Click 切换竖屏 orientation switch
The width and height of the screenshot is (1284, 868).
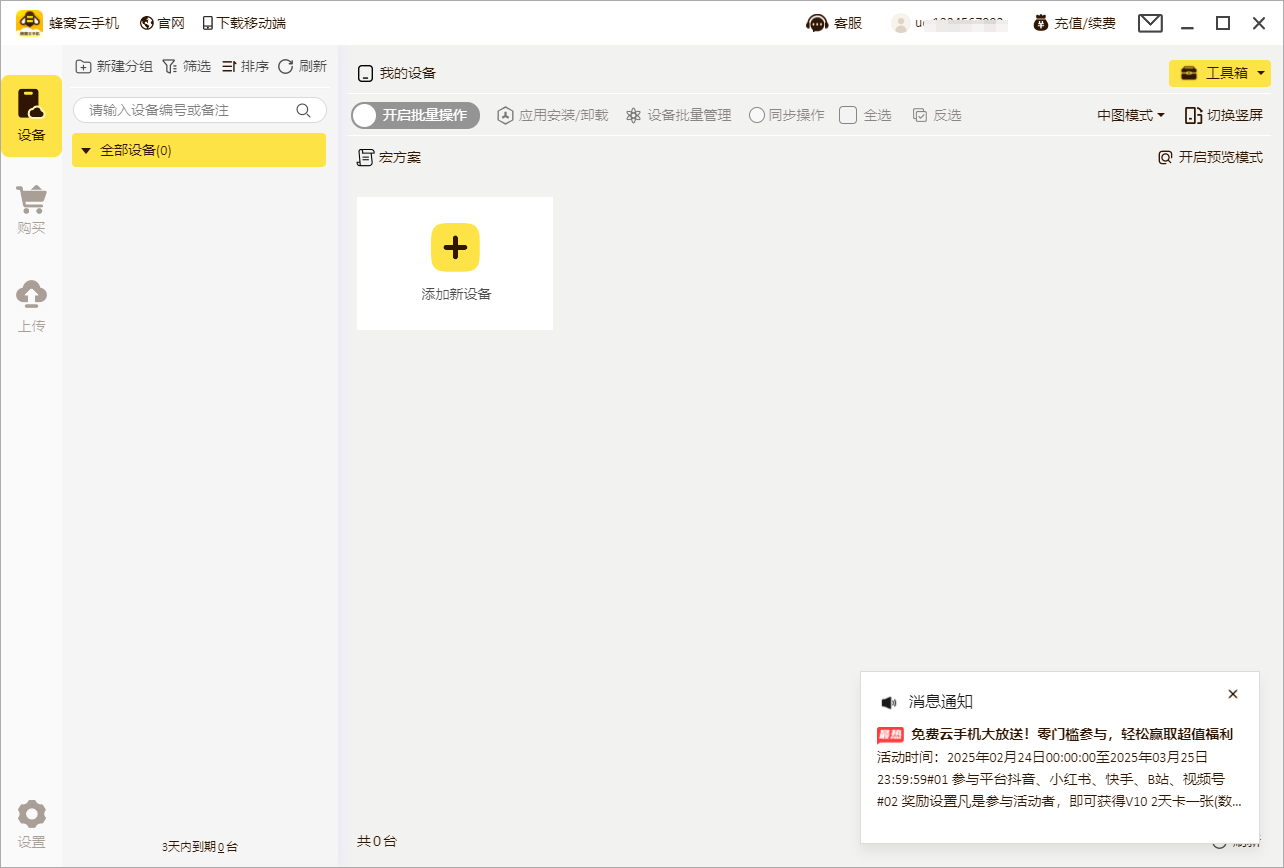pyautogui.click(x=1223, y=115)
